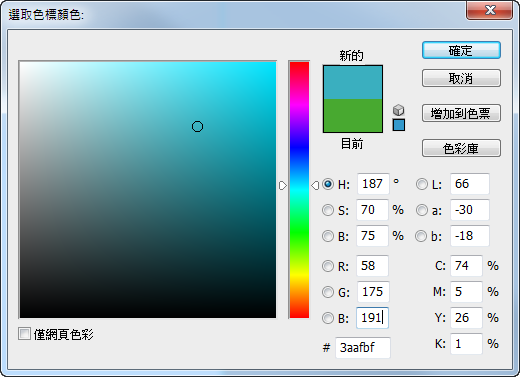The width and height of the screenshot is (520, 377).
Task: Click the Y yellow field showing 26
Action: 466,318
